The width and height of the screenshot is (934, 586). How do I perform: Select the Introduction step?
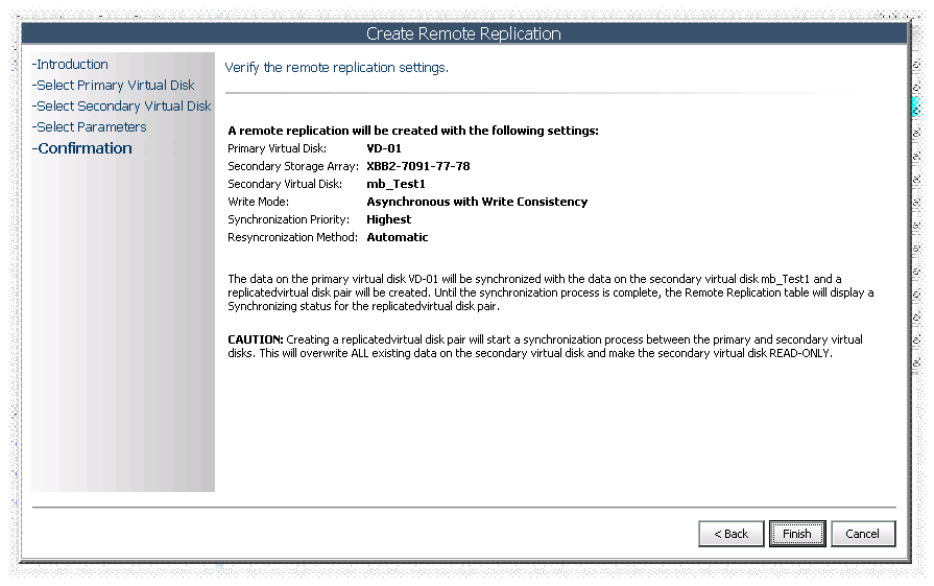(70, 64)
